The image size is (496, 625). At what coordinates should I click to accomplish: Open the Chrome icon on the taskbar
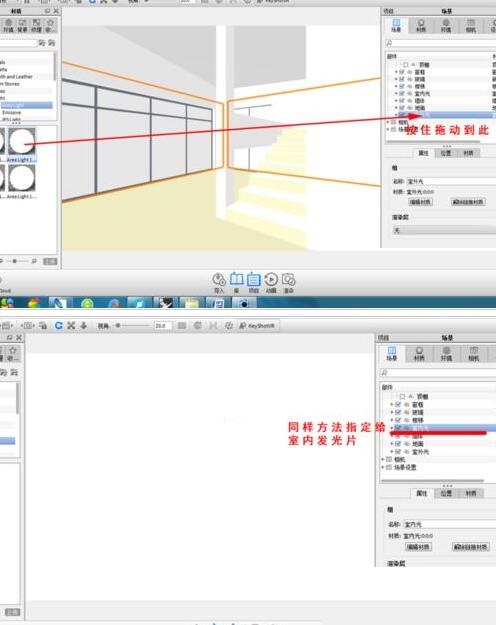[34, 303]
